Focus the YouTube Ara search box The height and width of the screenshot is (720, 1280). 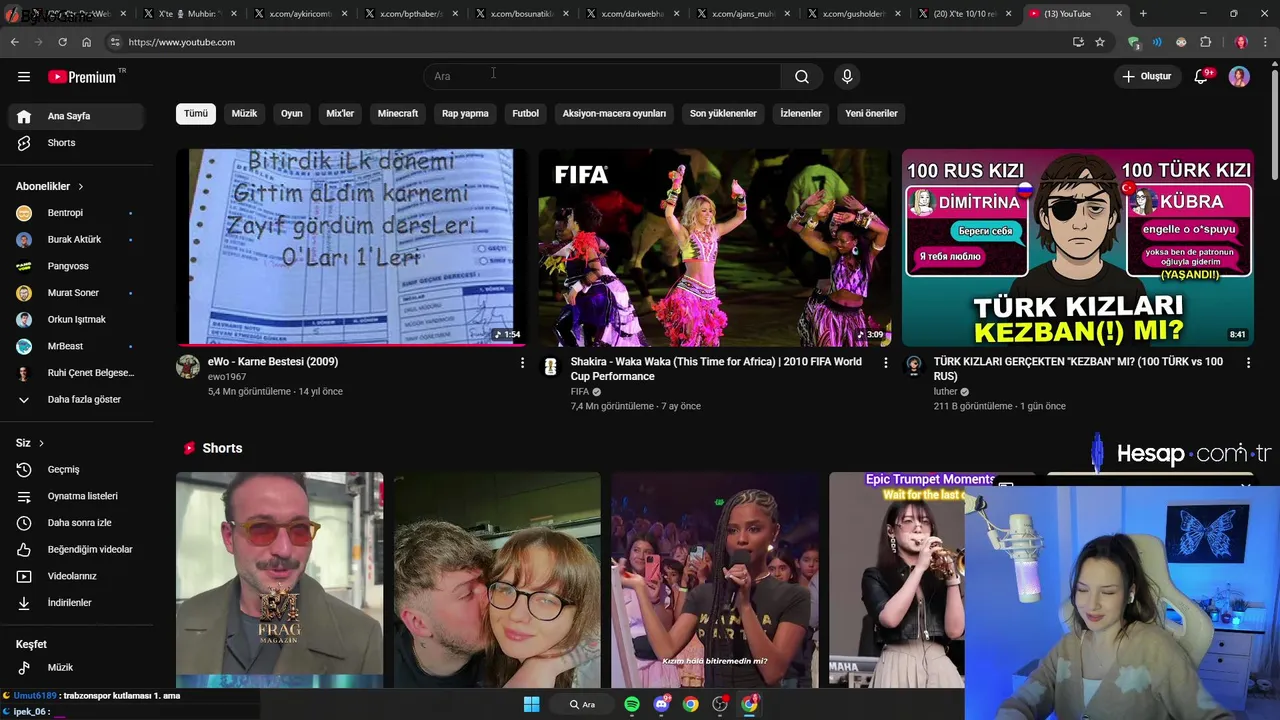tap(602, 77)
